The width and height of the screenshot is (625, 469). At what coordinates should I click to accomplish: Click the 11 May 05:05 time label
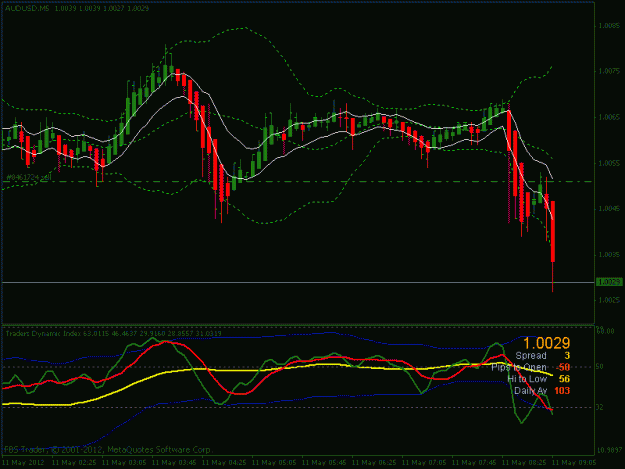click(x=274, y=463)
